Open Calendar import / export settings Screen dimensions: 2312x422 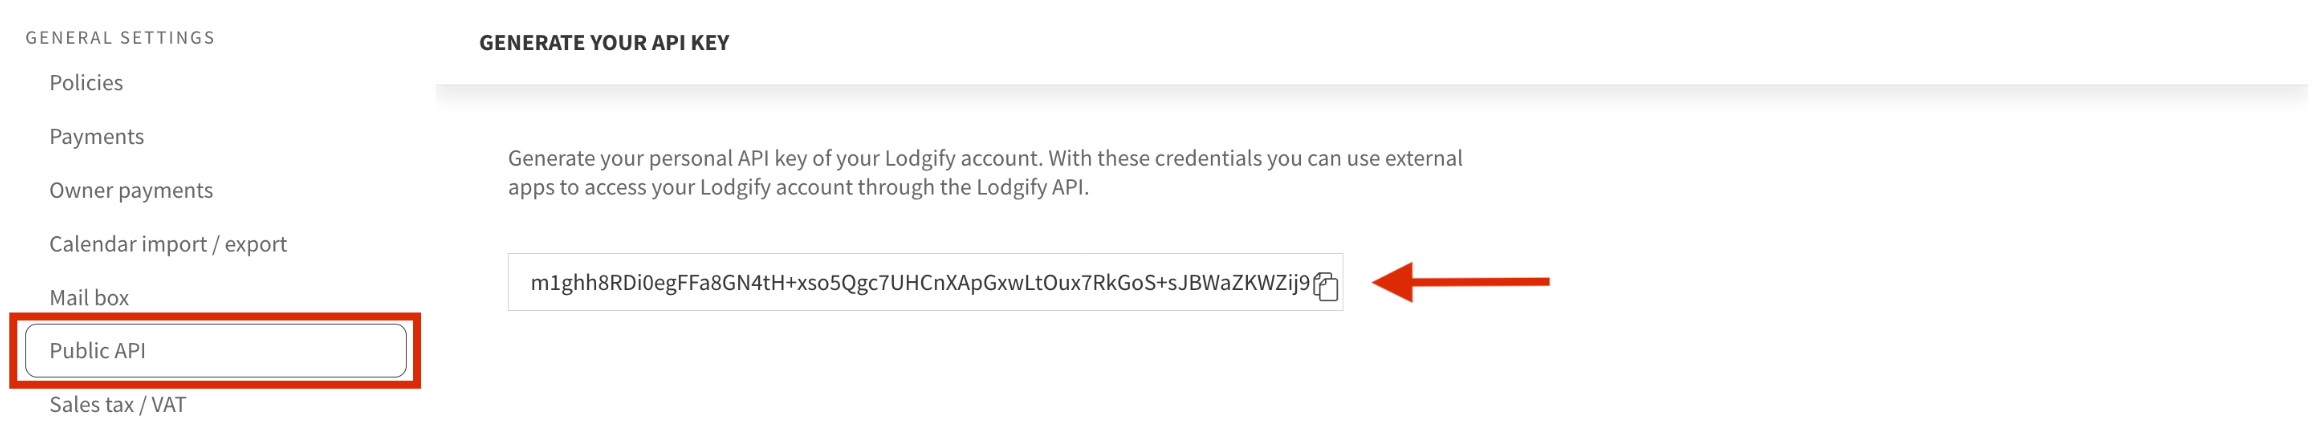click(168, 245)
